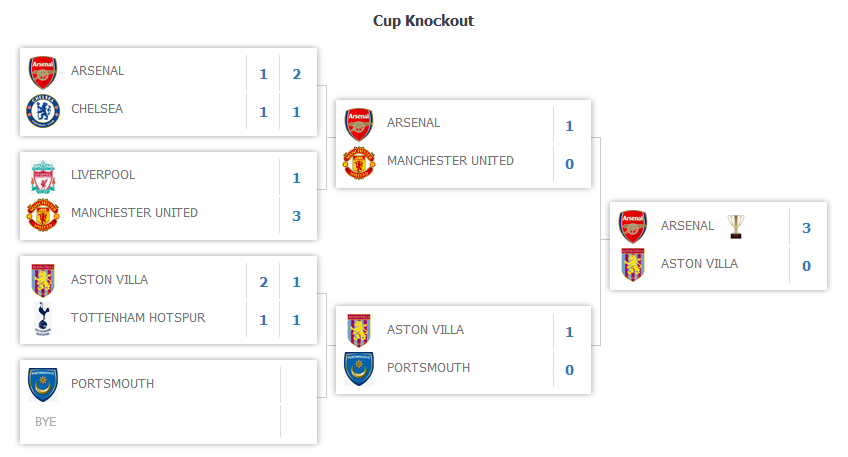Click the Cup Knockout heading
848x457 pixels.
coord(424,21)
